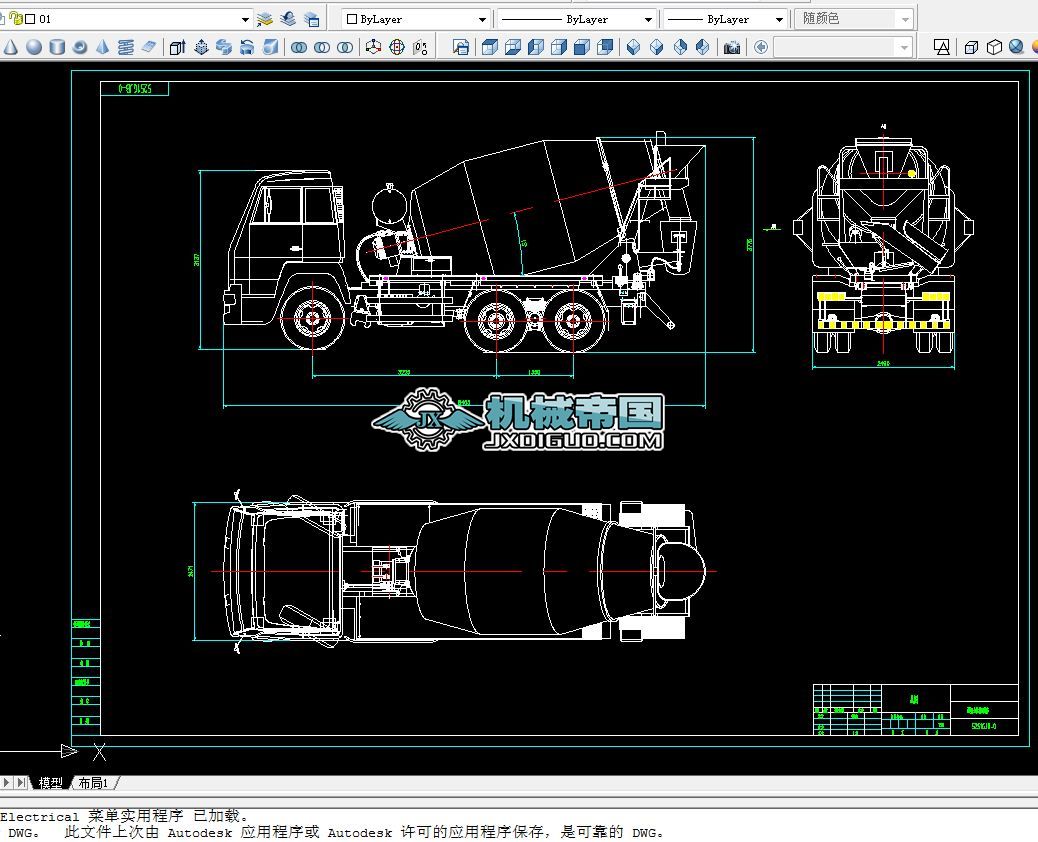Select the 3D Rotate tool
Viewport: 1038px width, 842px height.
click(x=397, y=47)
